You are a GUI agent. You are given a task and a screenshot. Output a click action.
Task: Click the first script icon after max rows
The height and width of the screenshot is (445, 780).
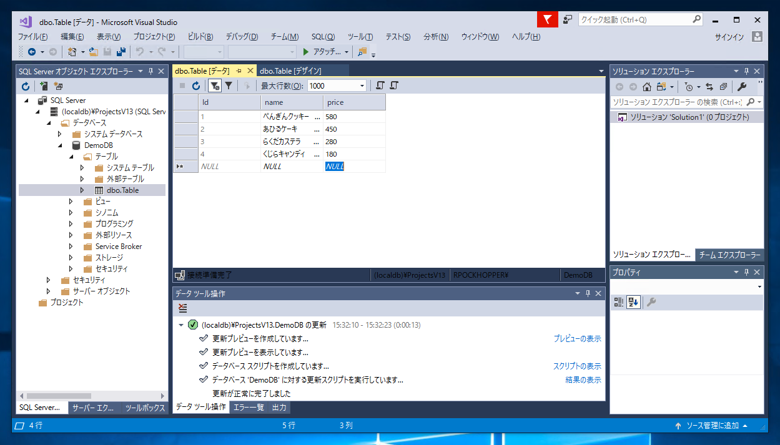pos(380,86)
